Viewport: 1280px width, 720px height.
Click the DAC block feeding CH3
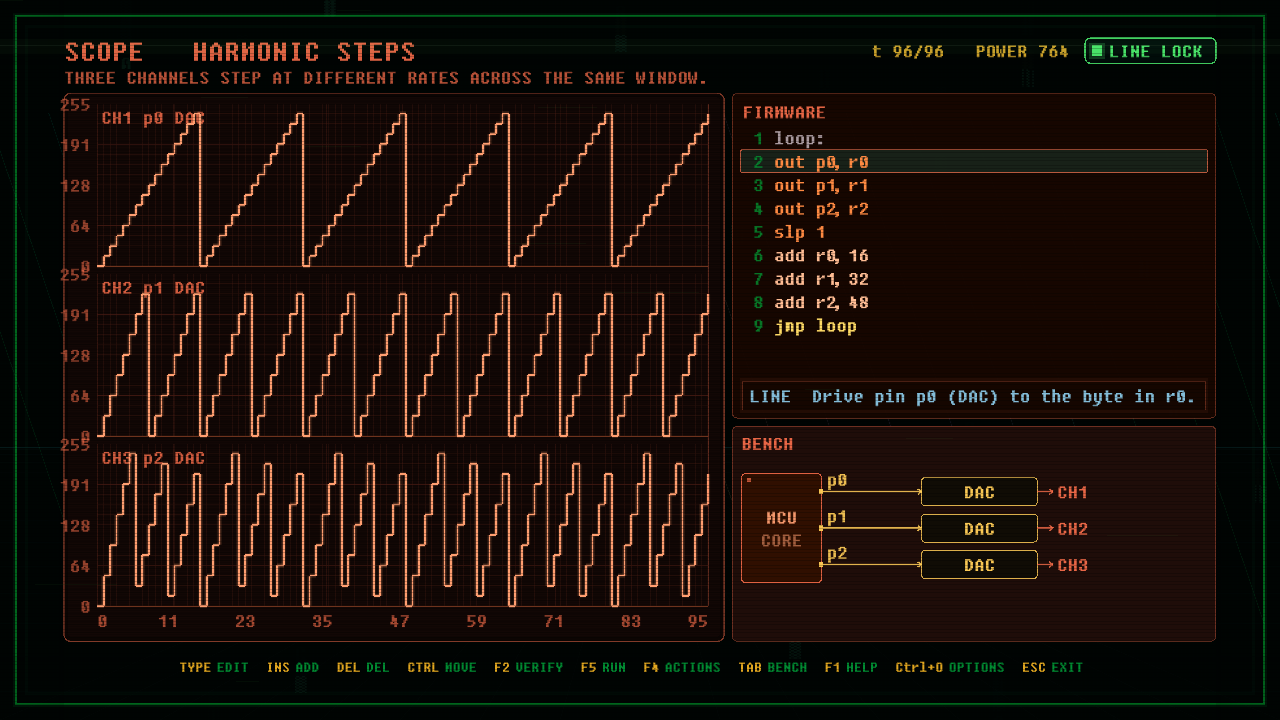(x=979, y=565)
